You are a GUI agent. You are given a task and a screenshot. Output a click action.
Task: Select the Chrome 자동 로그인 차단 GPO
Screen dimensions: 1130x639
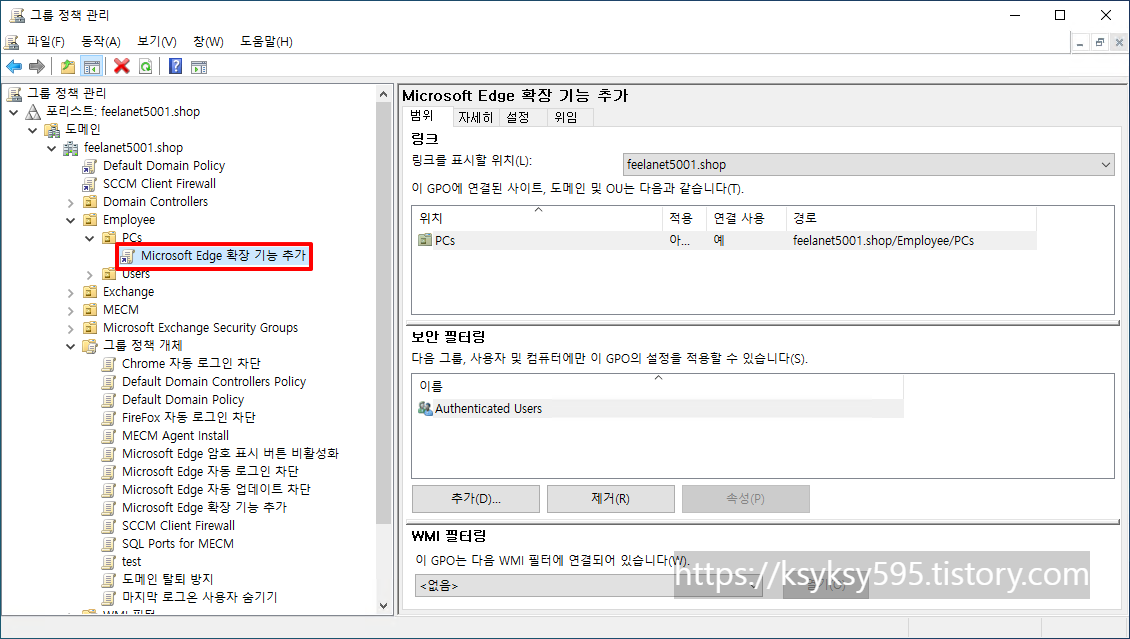click(x=191, y=364)
